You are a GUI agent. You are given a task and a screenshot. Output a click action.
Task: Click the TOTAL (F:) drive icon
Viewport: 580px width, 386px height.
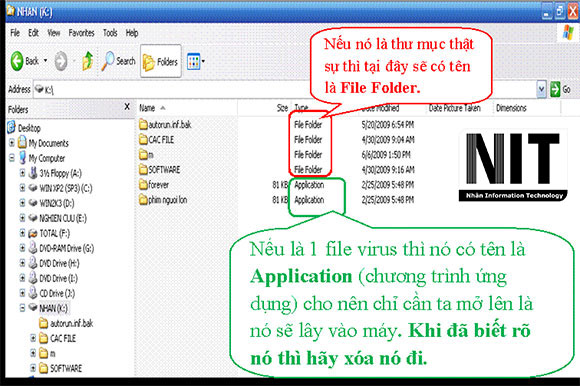(33, 233)
